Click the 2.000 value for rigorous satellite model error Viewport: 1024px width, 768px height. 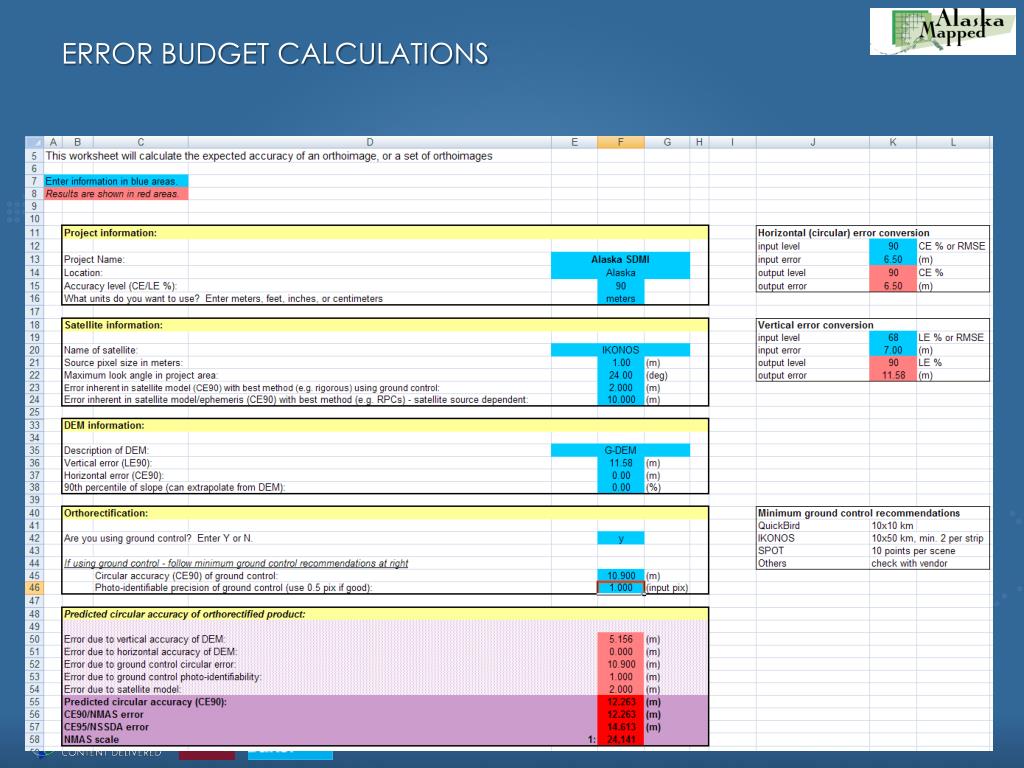tap(620, 387)
